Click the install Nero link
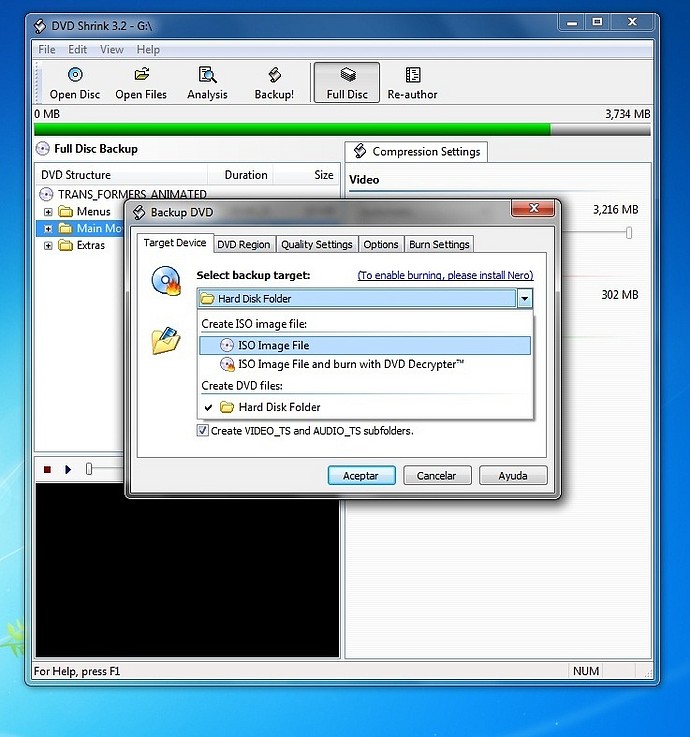This screenshot has width=690, height=737. pos(445,275)
